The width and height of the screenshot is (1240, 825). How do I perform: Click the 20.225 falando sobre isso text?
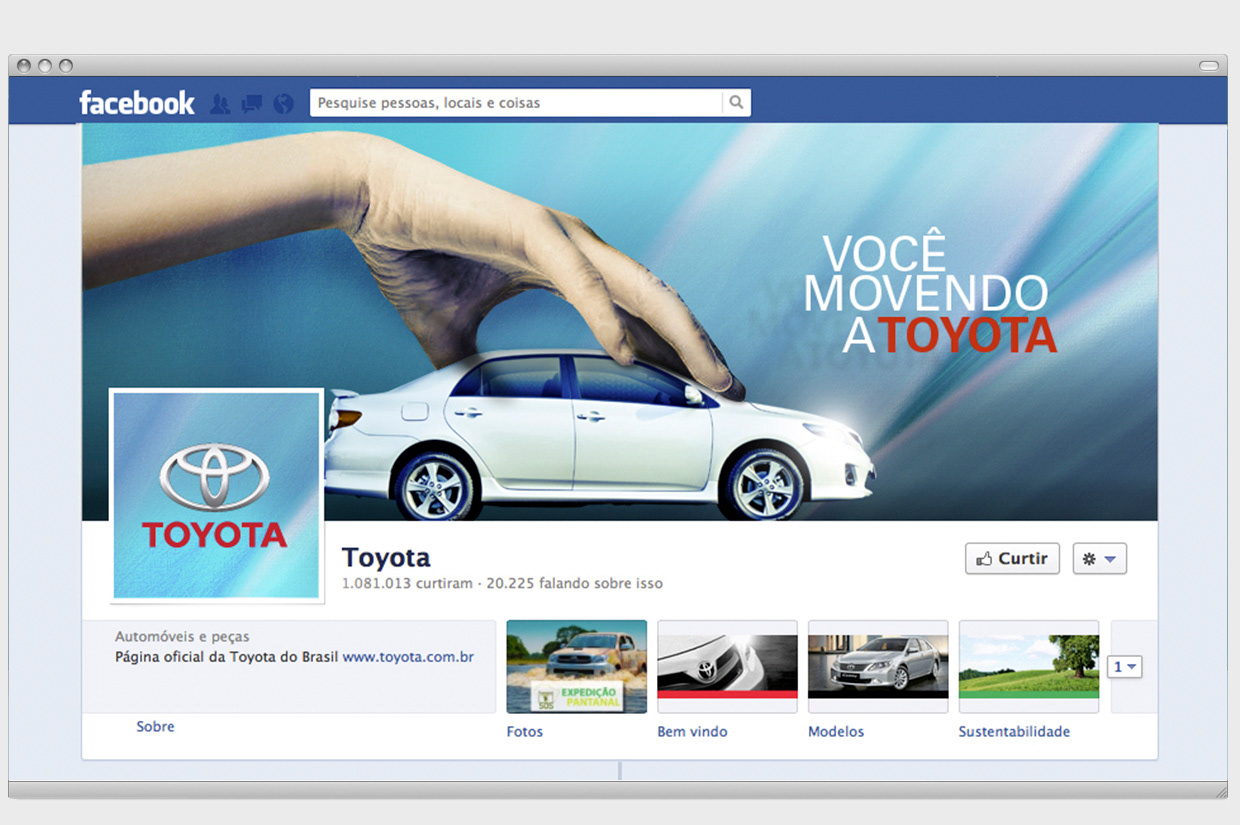point(574,583)
